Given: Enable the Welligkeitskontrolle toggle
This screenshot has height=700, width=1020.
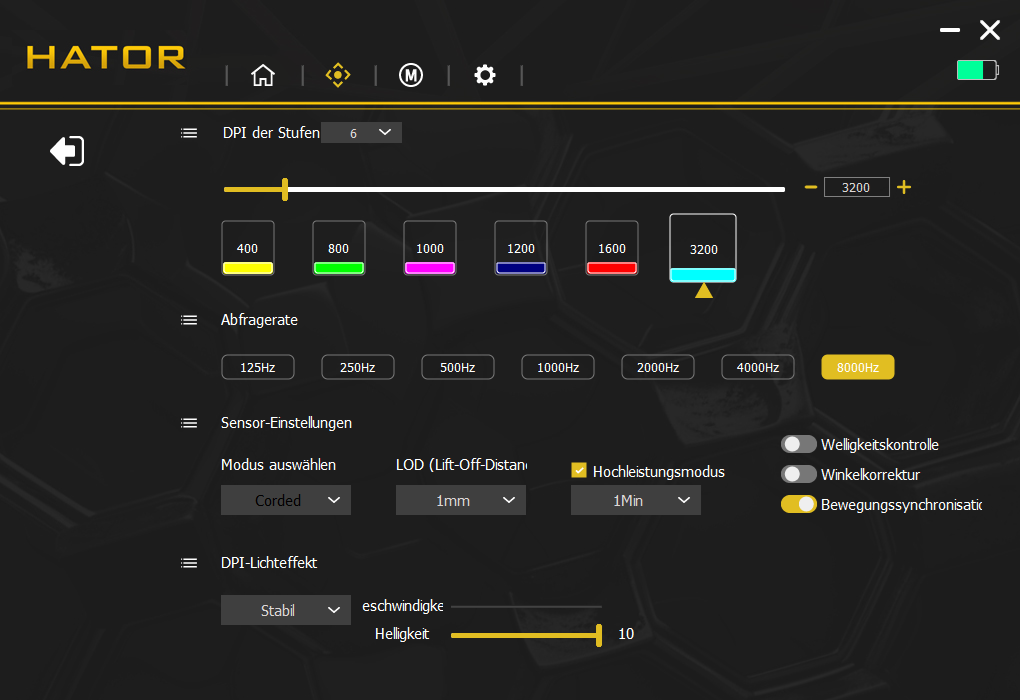Looking at the screenshot, I should pyautogui.click(x=799, y=445).
